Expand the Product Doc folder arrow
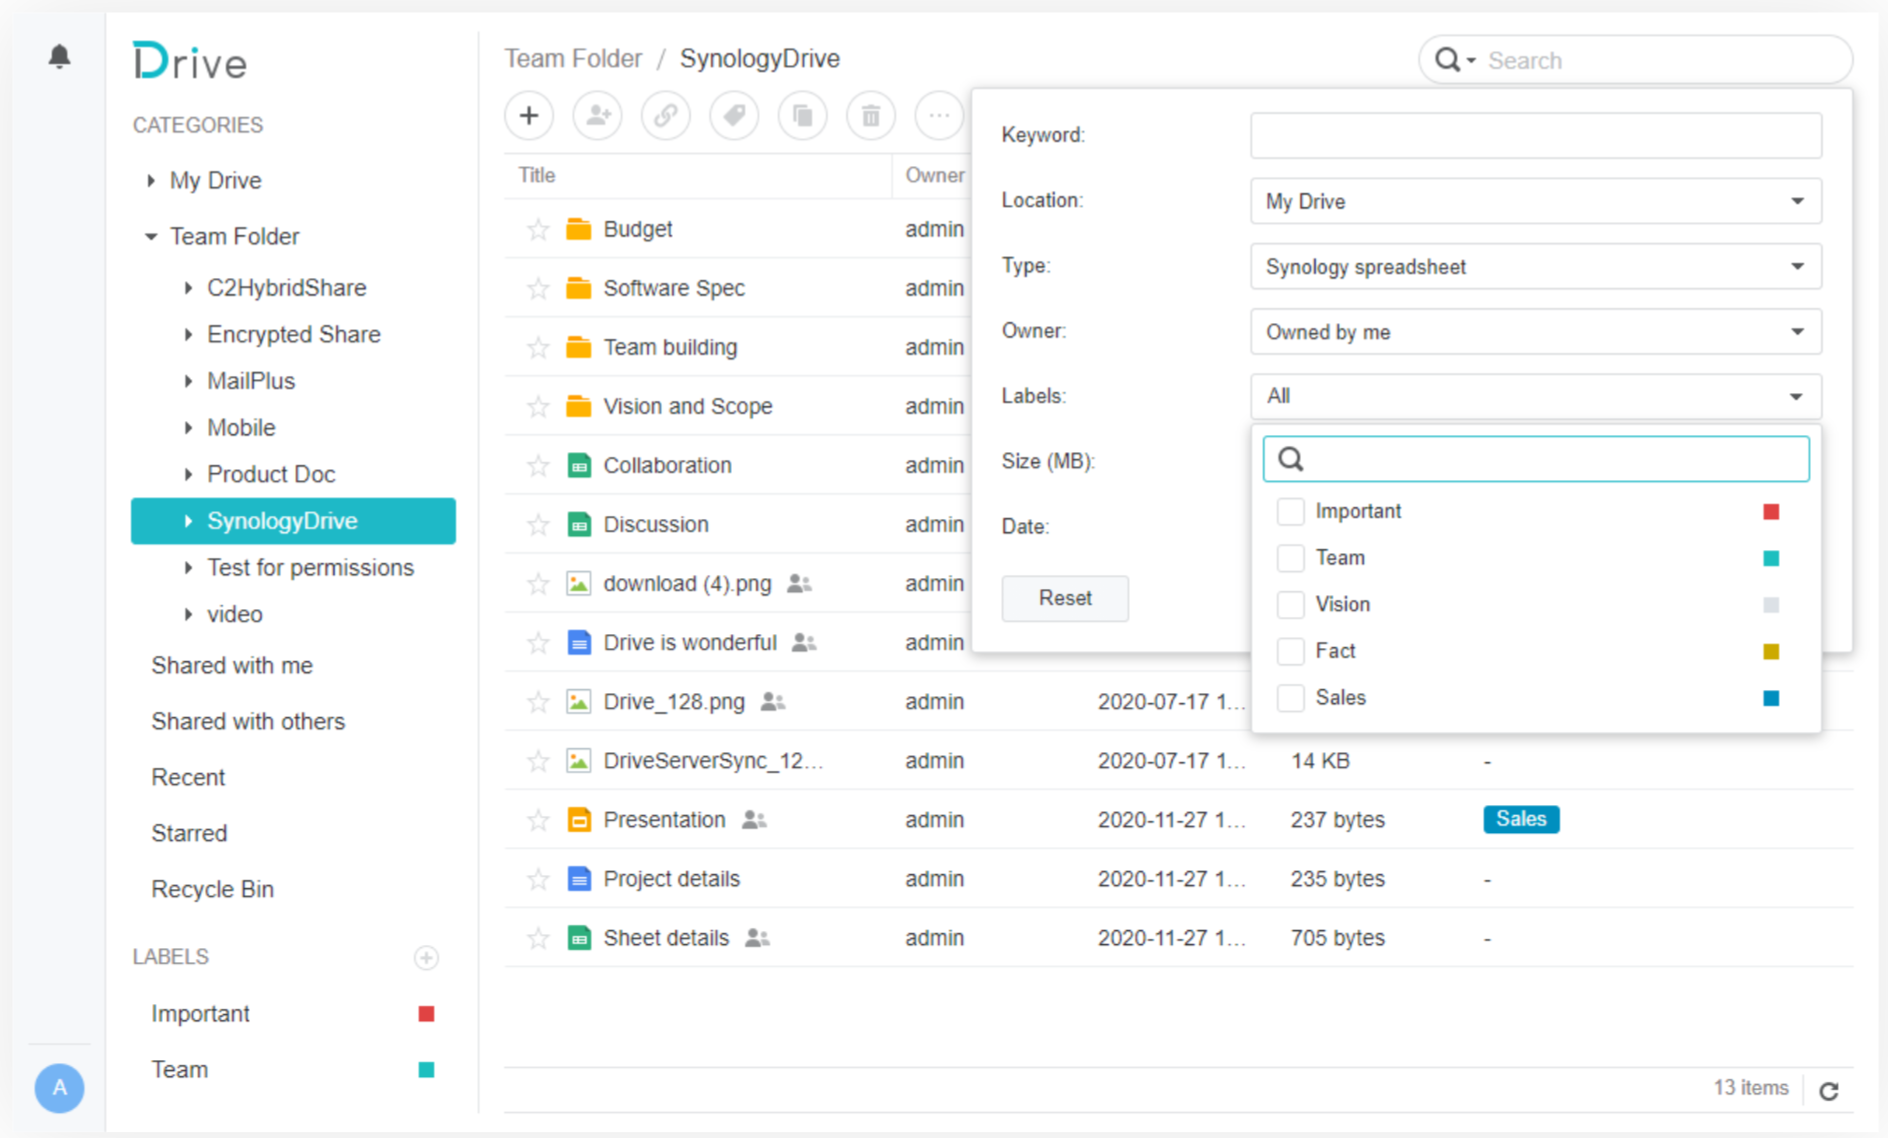The width and height of the screenshot is (1888, 1138). click(188, 474)
